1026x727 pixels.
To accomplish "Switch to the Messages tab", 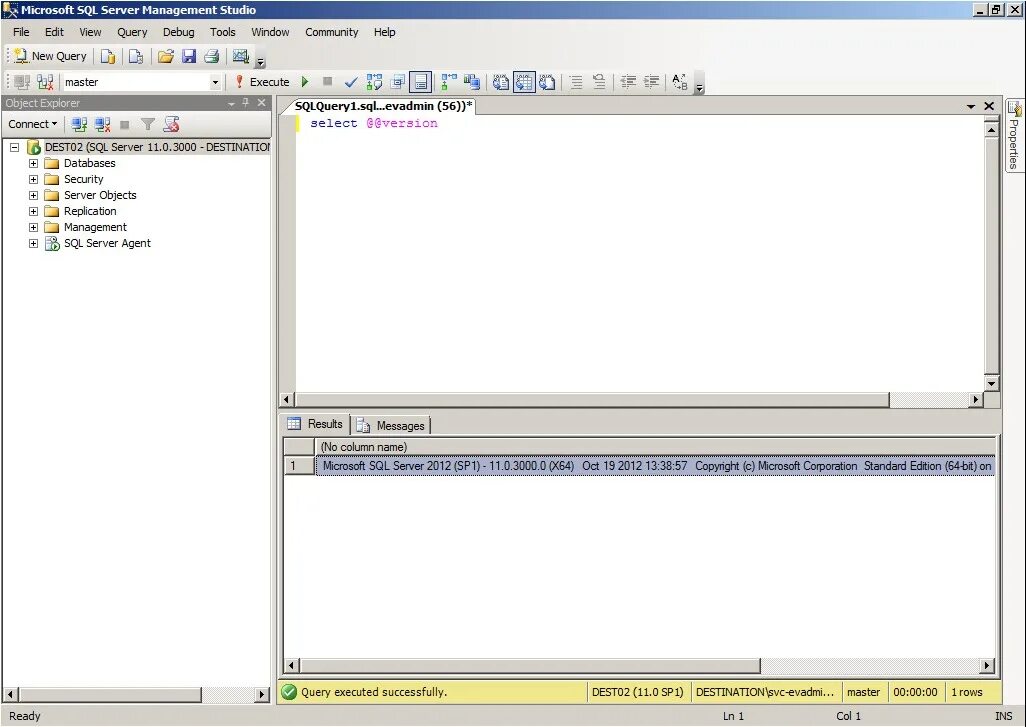I will (x=391, y=426).
